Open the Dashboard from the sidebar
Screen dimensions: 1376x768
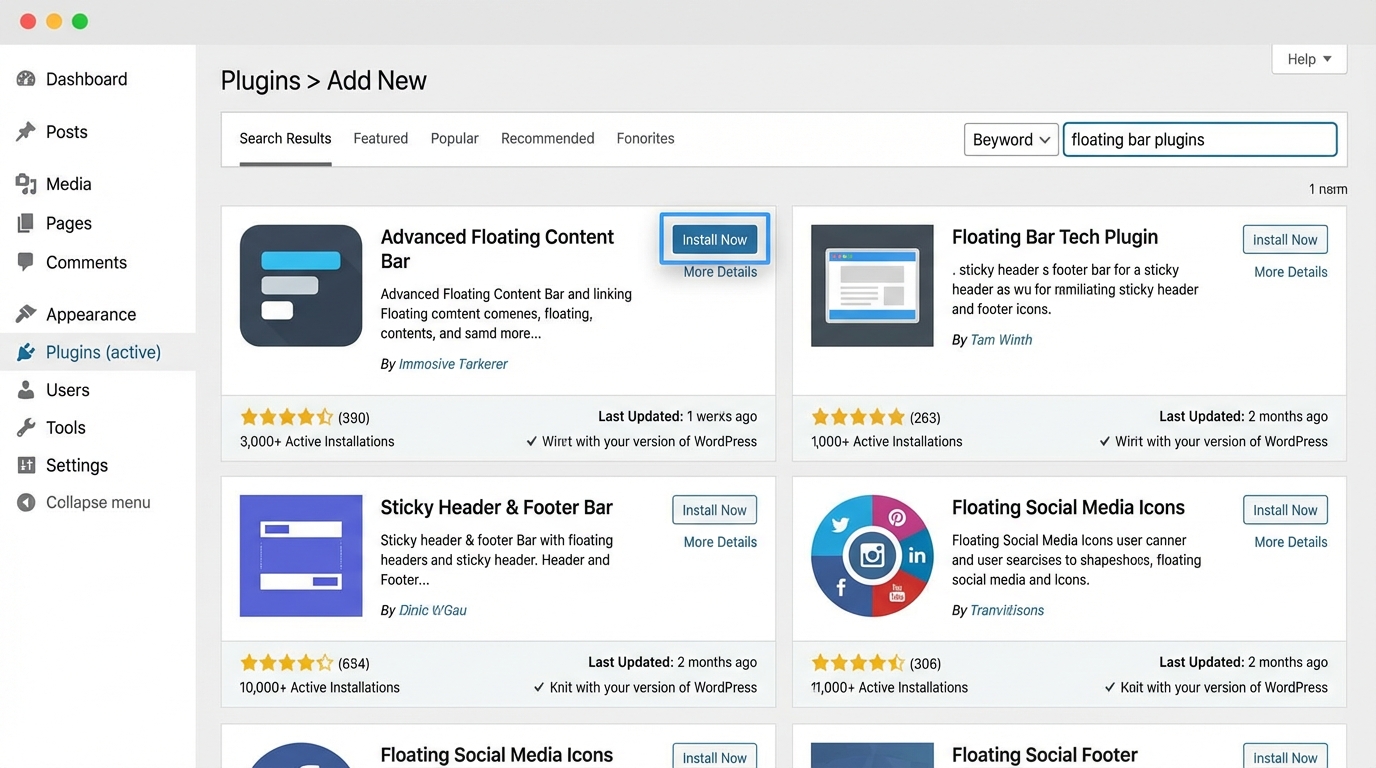[x=25, y=79]
